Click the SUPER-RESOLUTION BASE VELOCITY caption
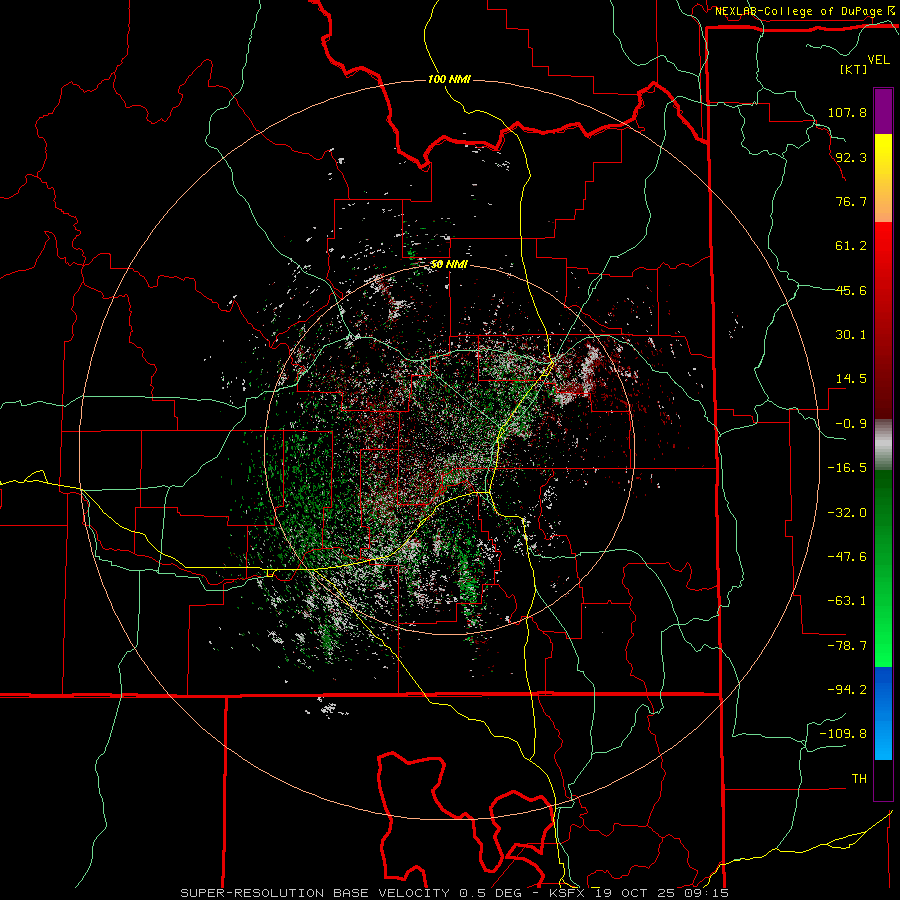This screenshot has height=900, width=900. [315, 893]
